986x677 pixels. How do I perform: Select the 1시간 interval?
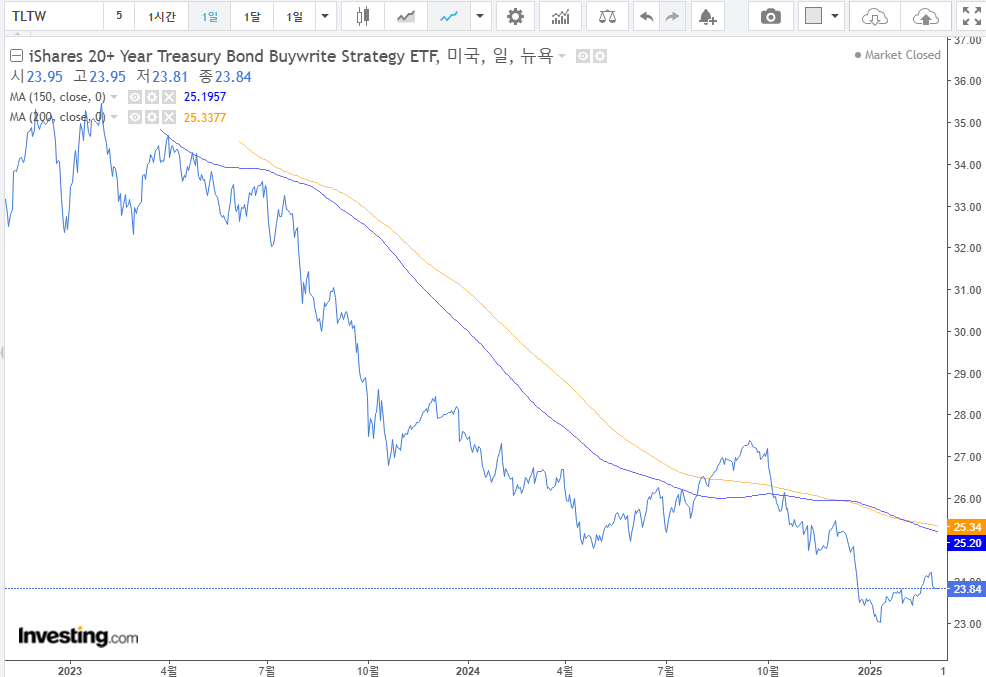tap(162, 16)
